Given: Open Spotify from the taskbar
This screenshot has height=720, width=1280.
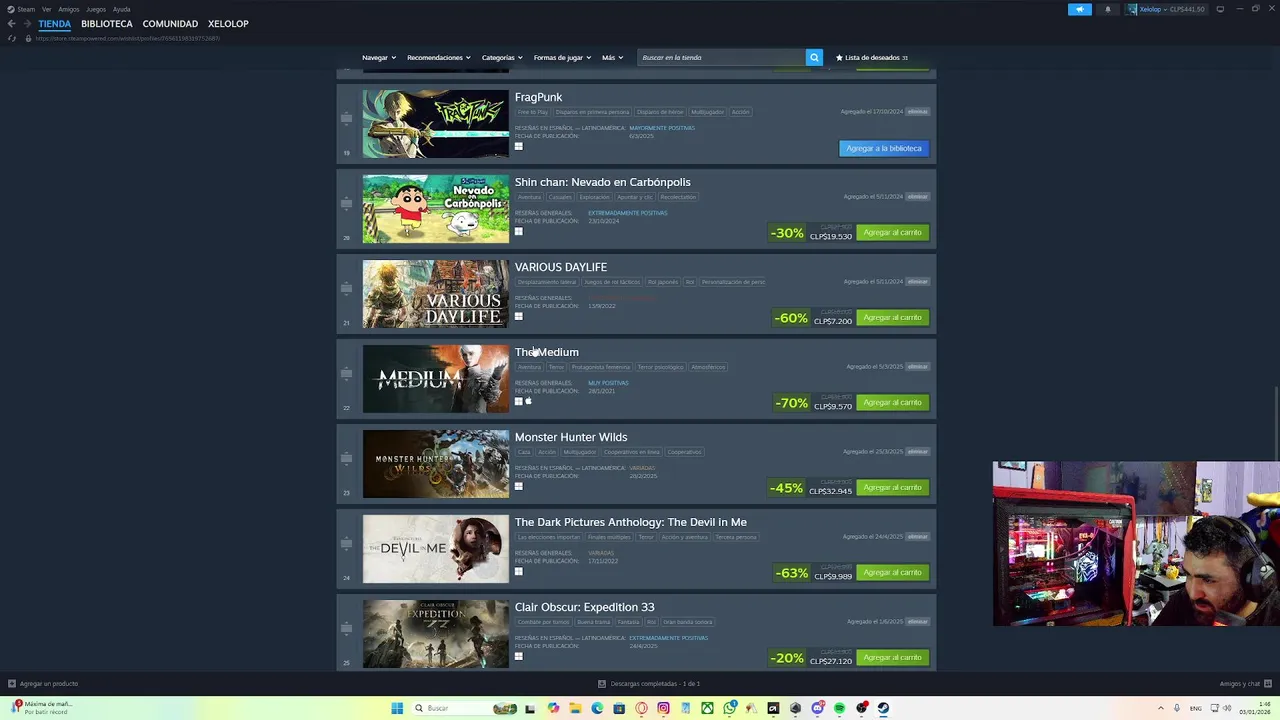Looking at the screenshot, I should 839,708.
